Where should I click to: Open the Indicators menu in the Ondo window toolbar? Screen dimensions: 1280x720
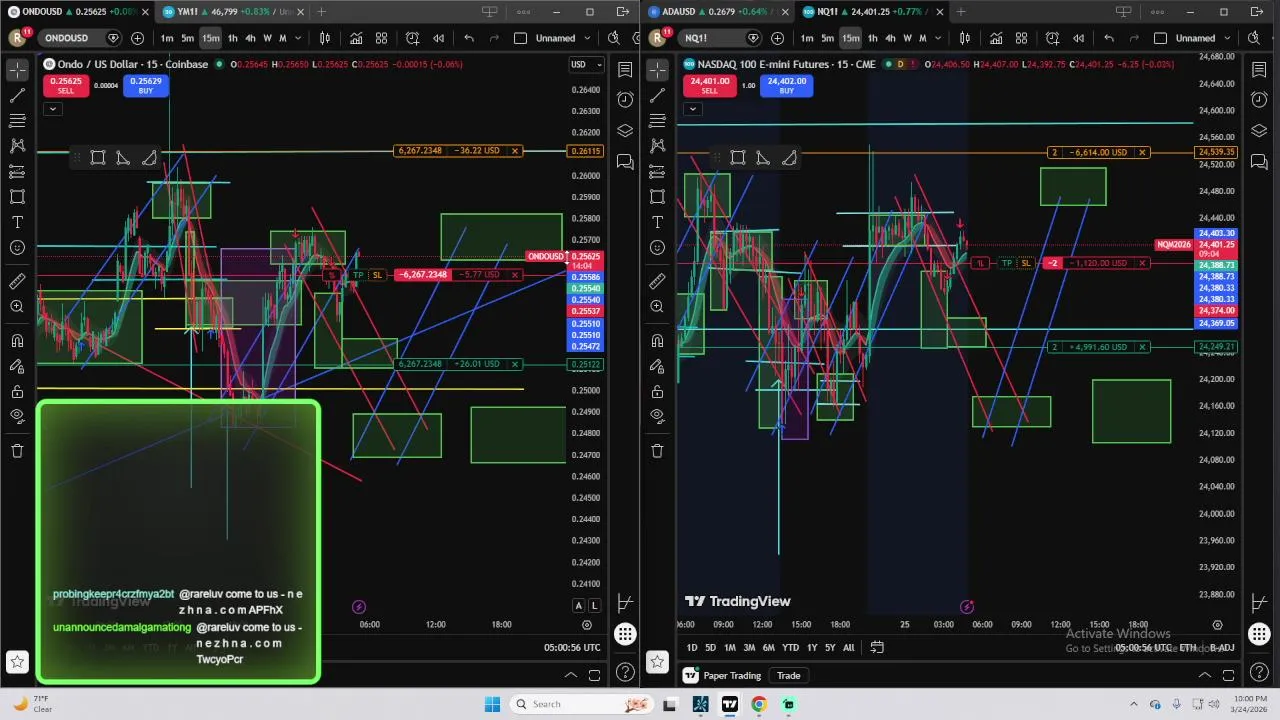[x=356, y=38]
